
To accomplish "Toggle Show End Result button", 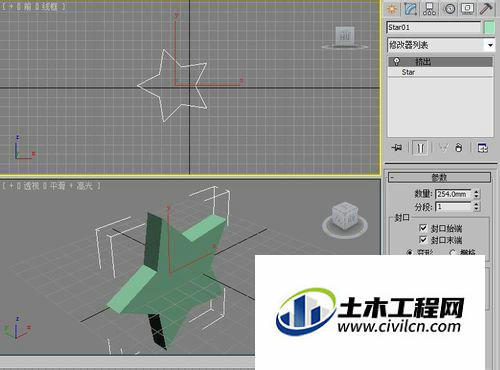I will [420, 148].
